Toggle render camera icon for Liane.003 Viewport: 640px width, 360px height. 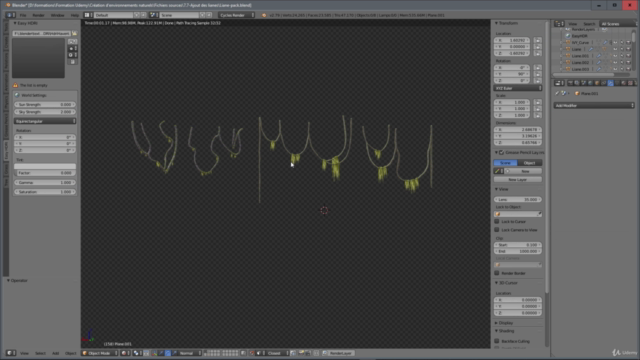point(628,69)
